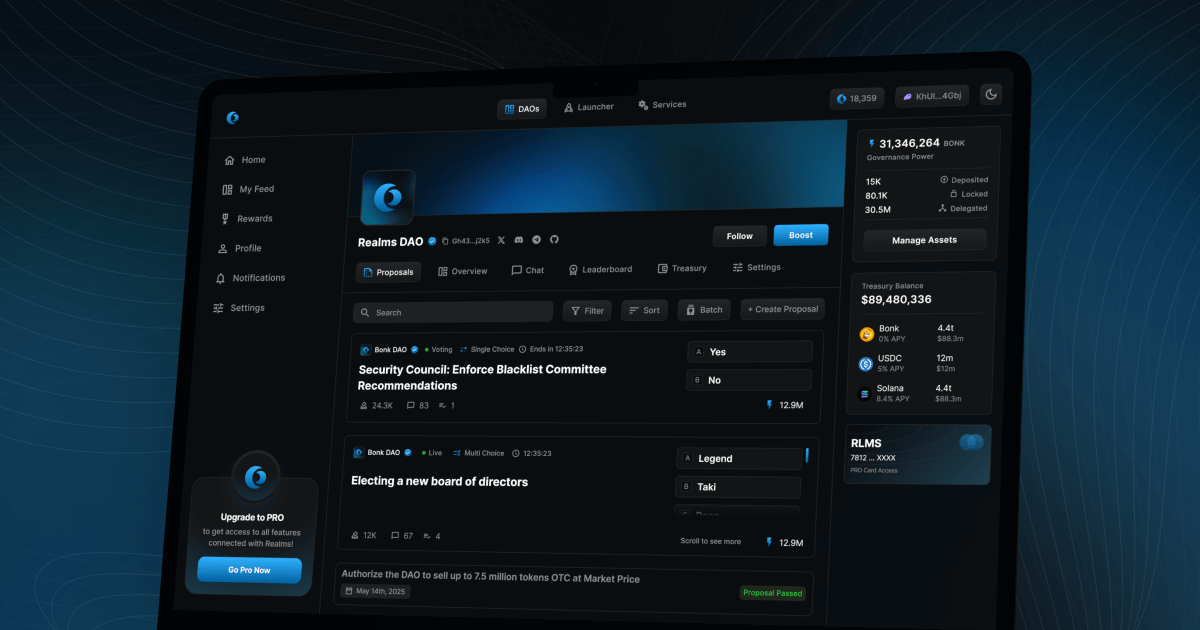1200x630 pixels.
Task: Click the 12.9M power on Security Council proposal
Action: click(784, 405)
